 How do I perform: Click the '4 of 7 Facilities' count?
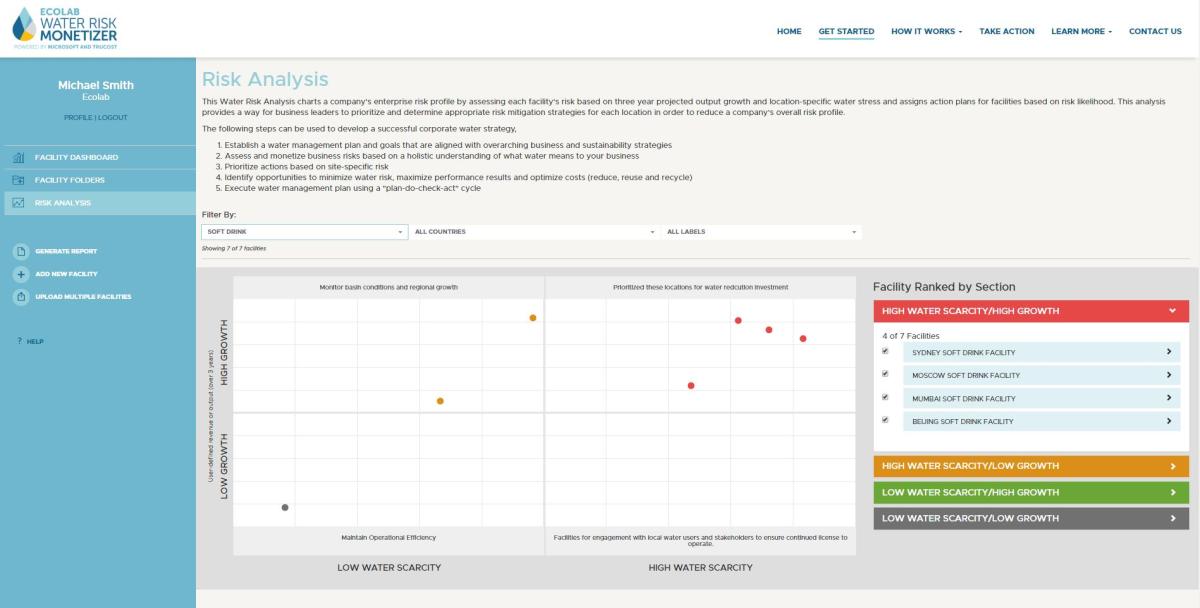pyautogui.click(x=911, y=336)
